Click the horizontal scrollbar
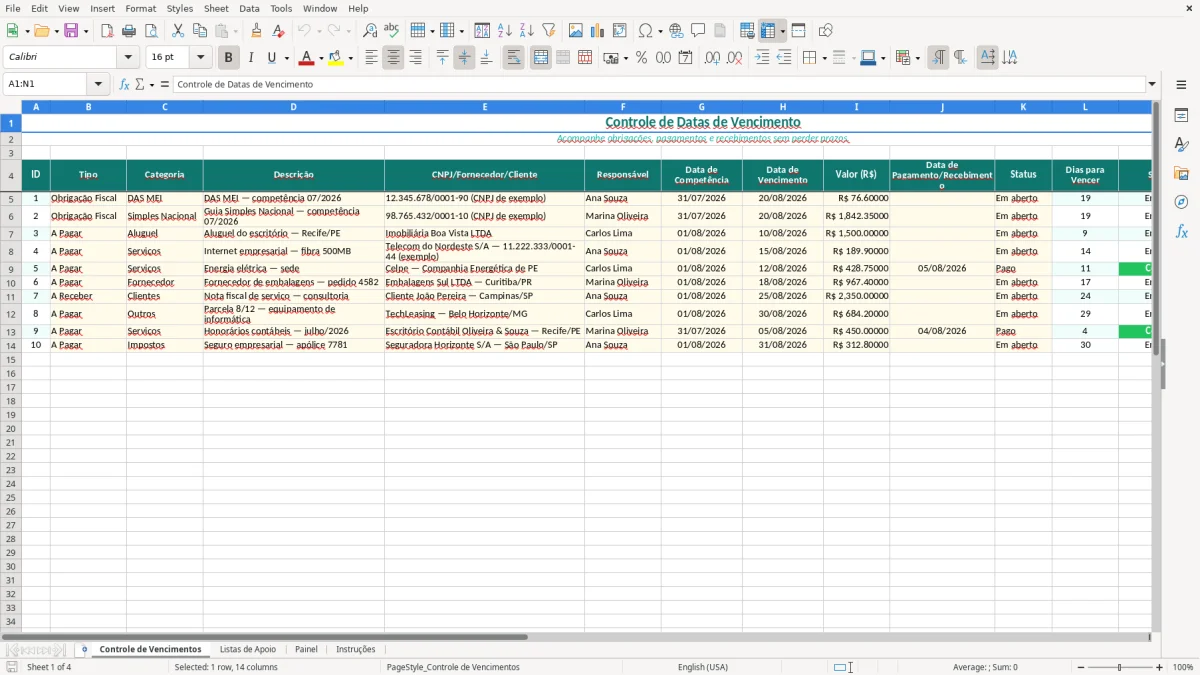 [x=575, y=637]
